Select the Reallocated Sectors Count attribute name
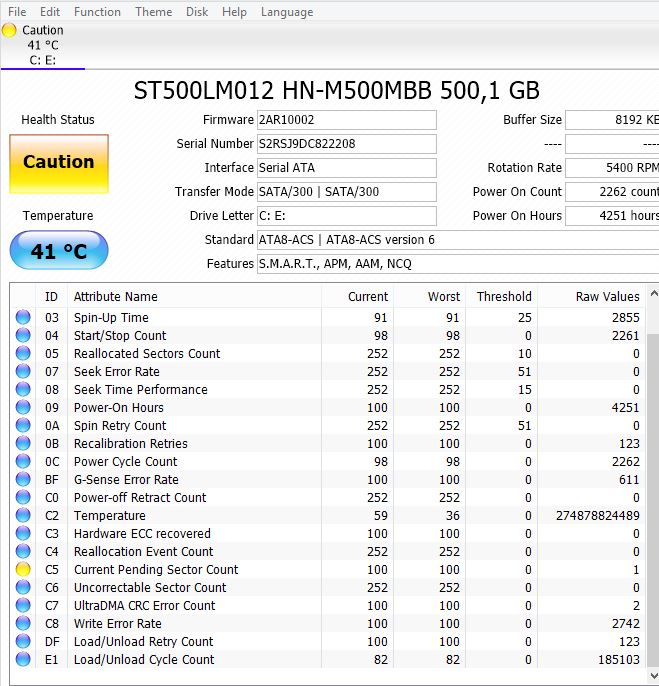This screenshot has width=659, height=686. click(x=147, y=354)
